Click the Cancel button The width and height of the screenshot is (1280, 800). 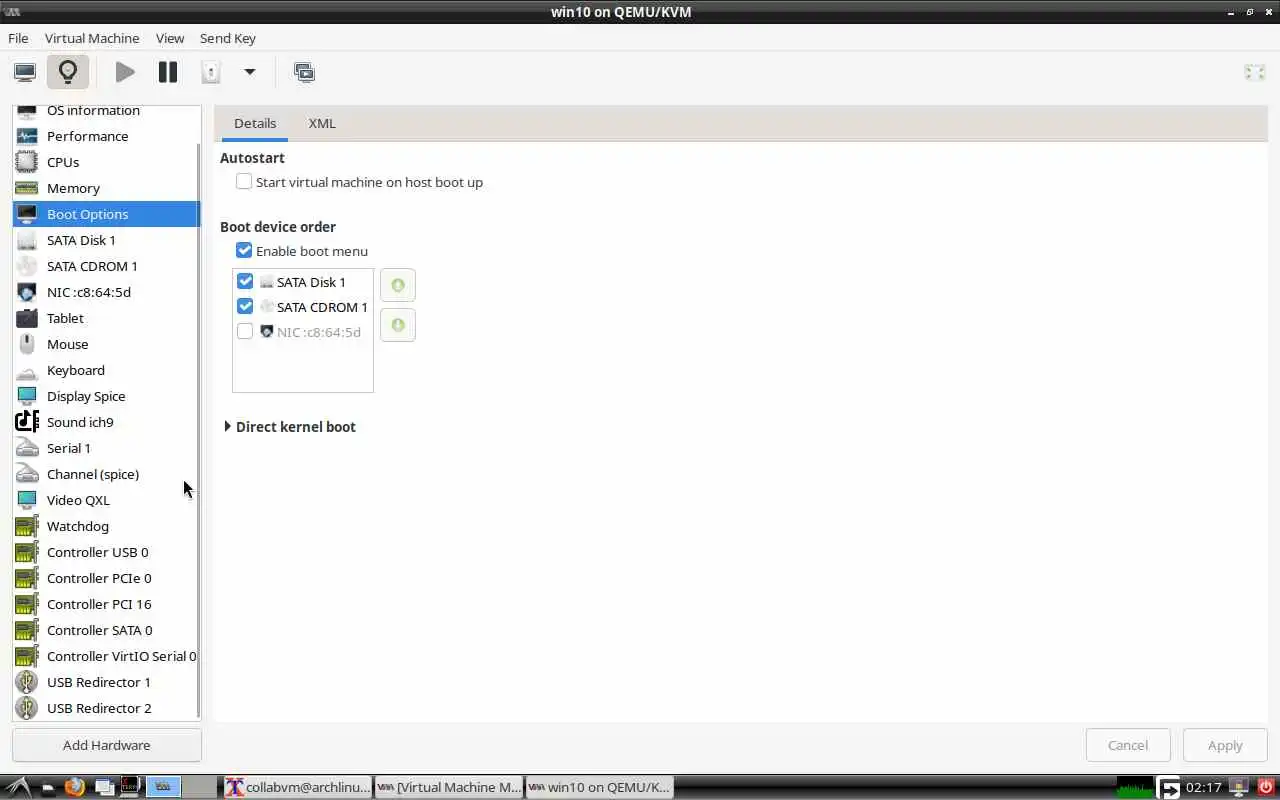[1128, 745]
